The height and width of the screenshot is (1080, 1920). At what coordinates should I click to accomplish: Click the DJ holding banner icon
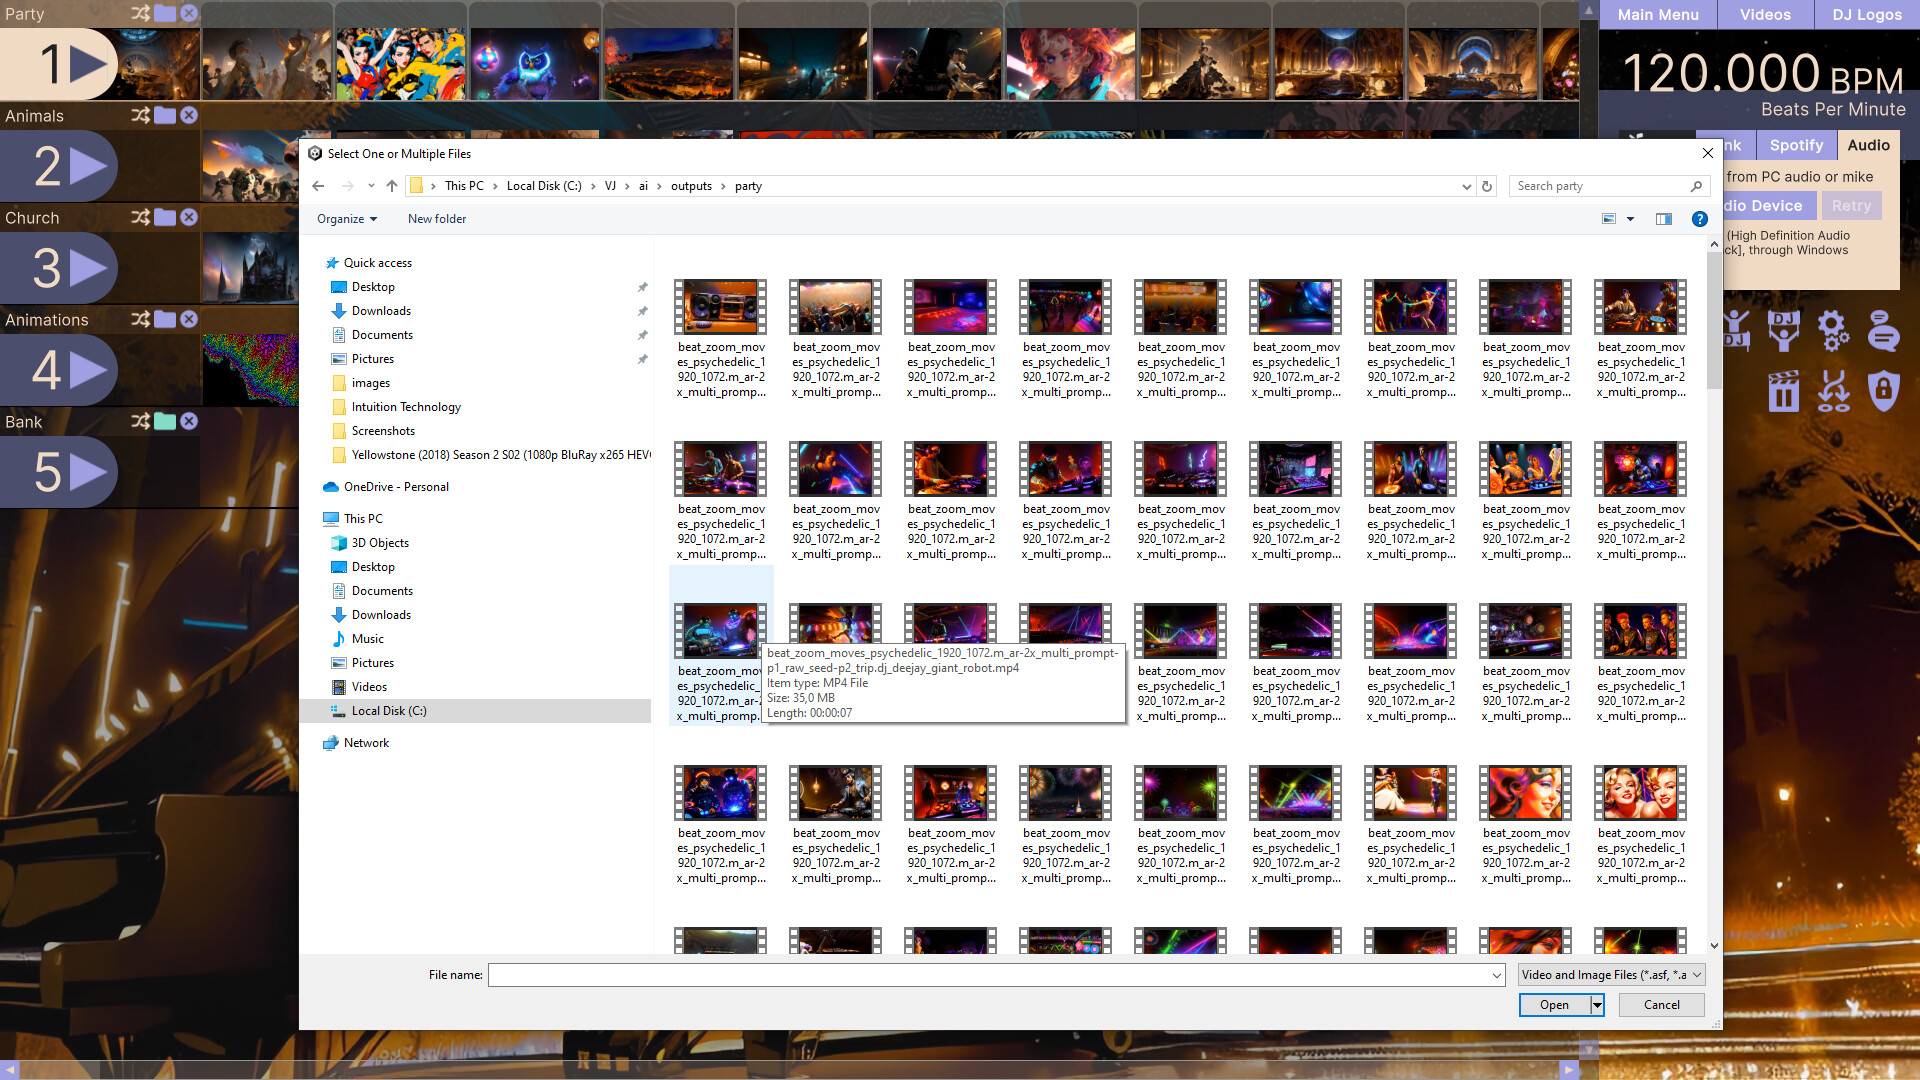(x=1785, y=330)
